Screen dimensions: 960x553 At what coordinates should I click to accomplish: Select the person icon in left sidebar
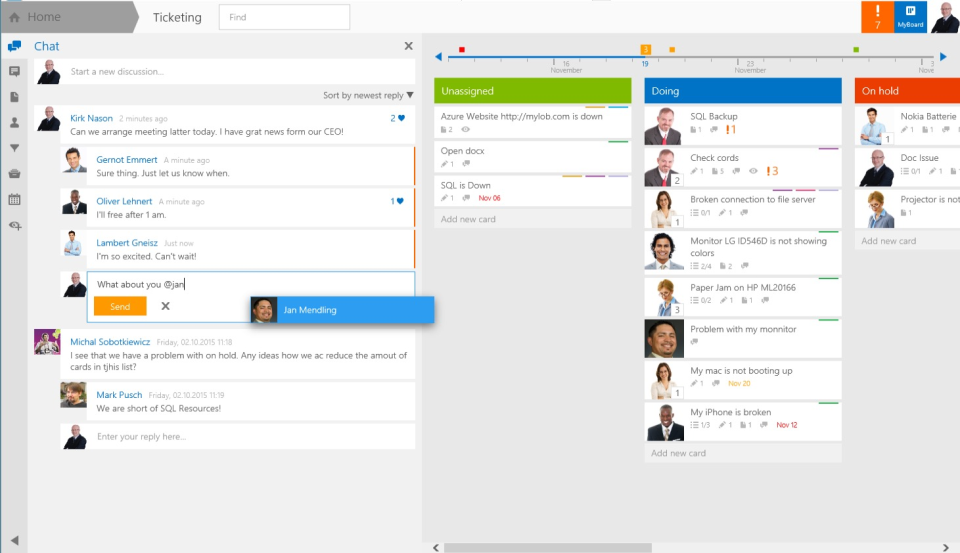pos(14,123)
